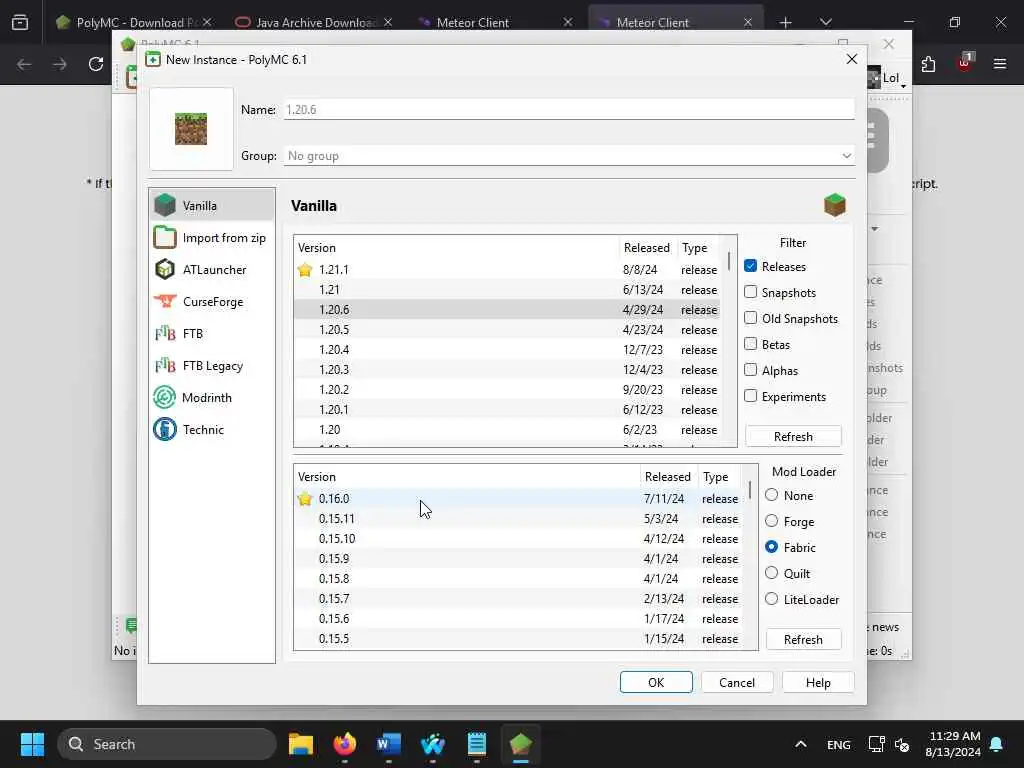Switch to Java Archive Download tab

[314, 22]
